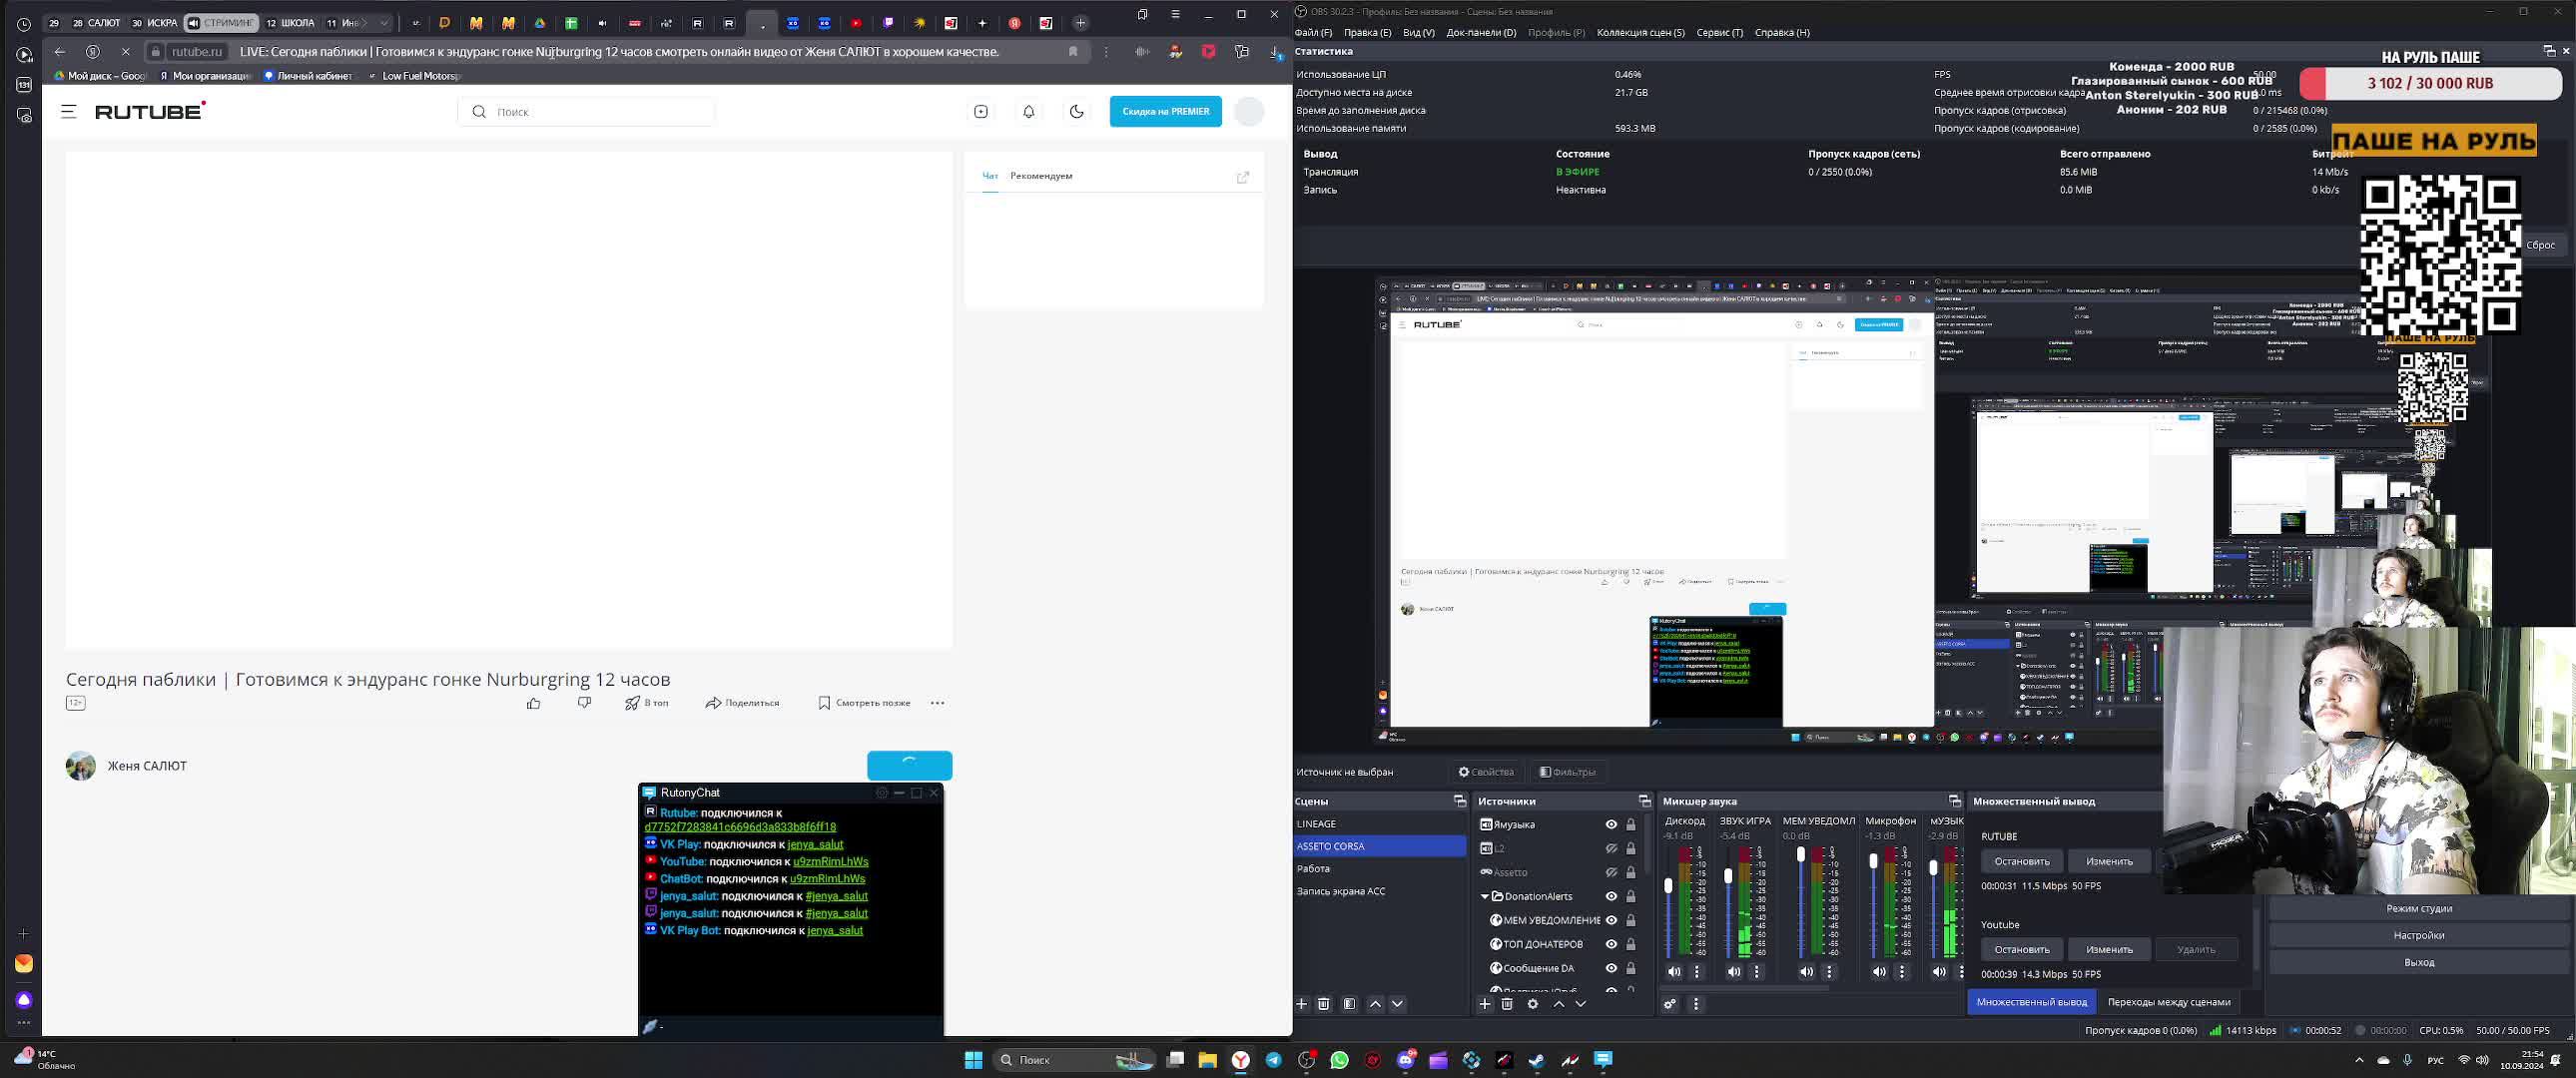
Task: Open OBS Вид menu
Action: point(1418,33)
